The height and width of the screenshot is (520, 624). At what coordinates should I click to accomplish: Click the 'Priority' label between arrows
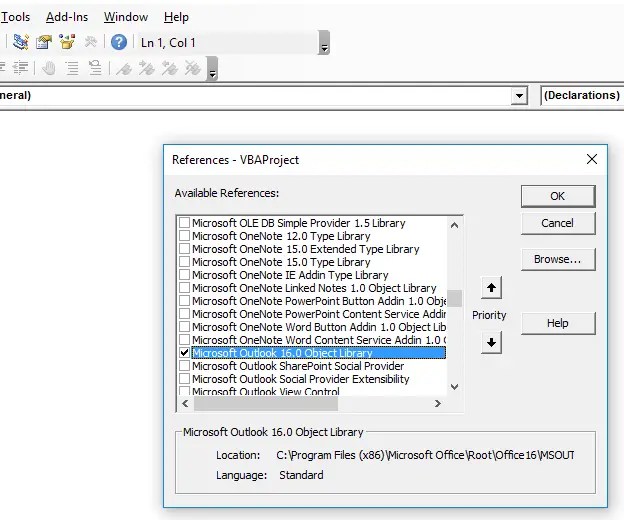tap(489, 315)
